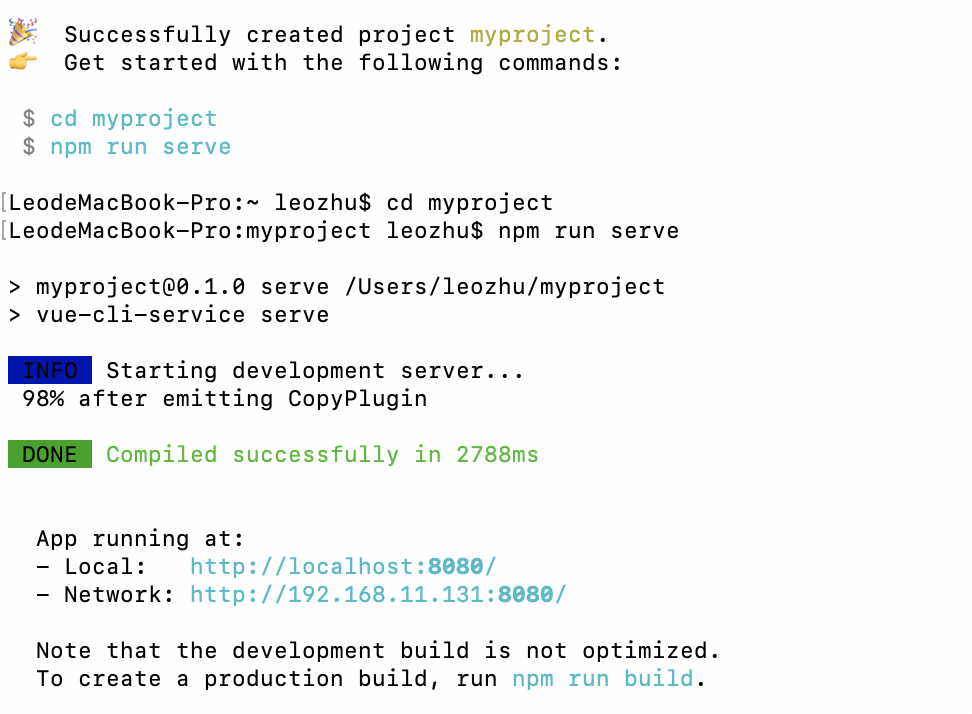Click 'Get started with the following commands' text
This screenshot has height=714, width=972.
pos(343,63)
